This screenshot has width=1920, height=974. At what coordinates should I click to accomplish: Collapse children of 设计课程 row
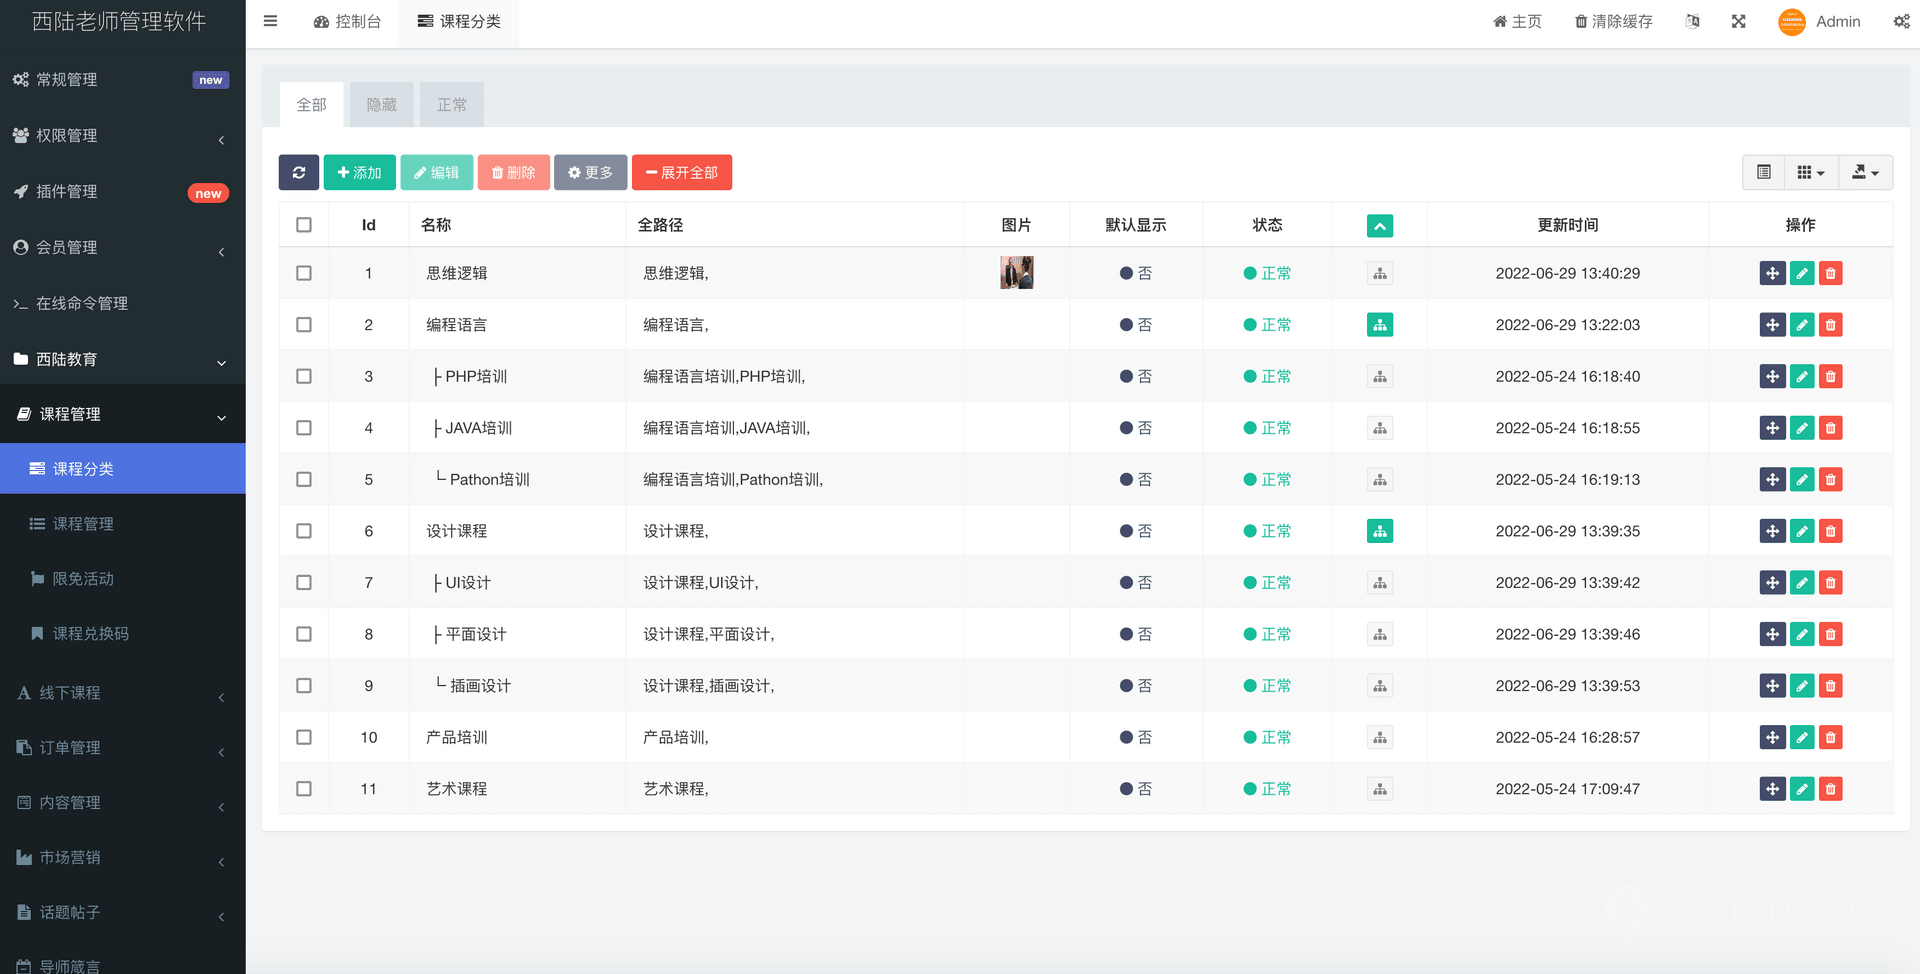click(x=1380, y=531)
